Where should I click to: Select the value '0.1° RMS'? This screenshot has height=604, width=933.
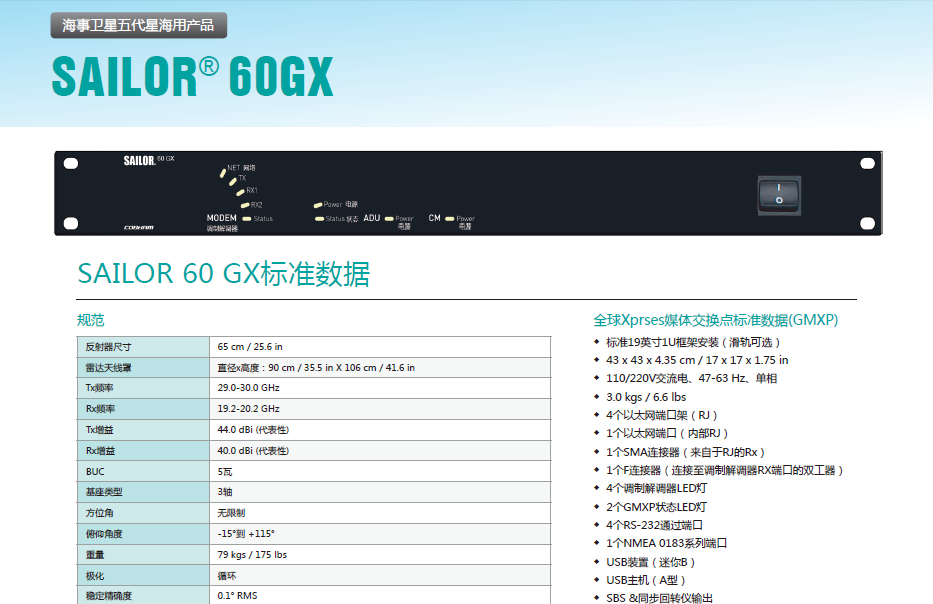click(x=237, y=596)
